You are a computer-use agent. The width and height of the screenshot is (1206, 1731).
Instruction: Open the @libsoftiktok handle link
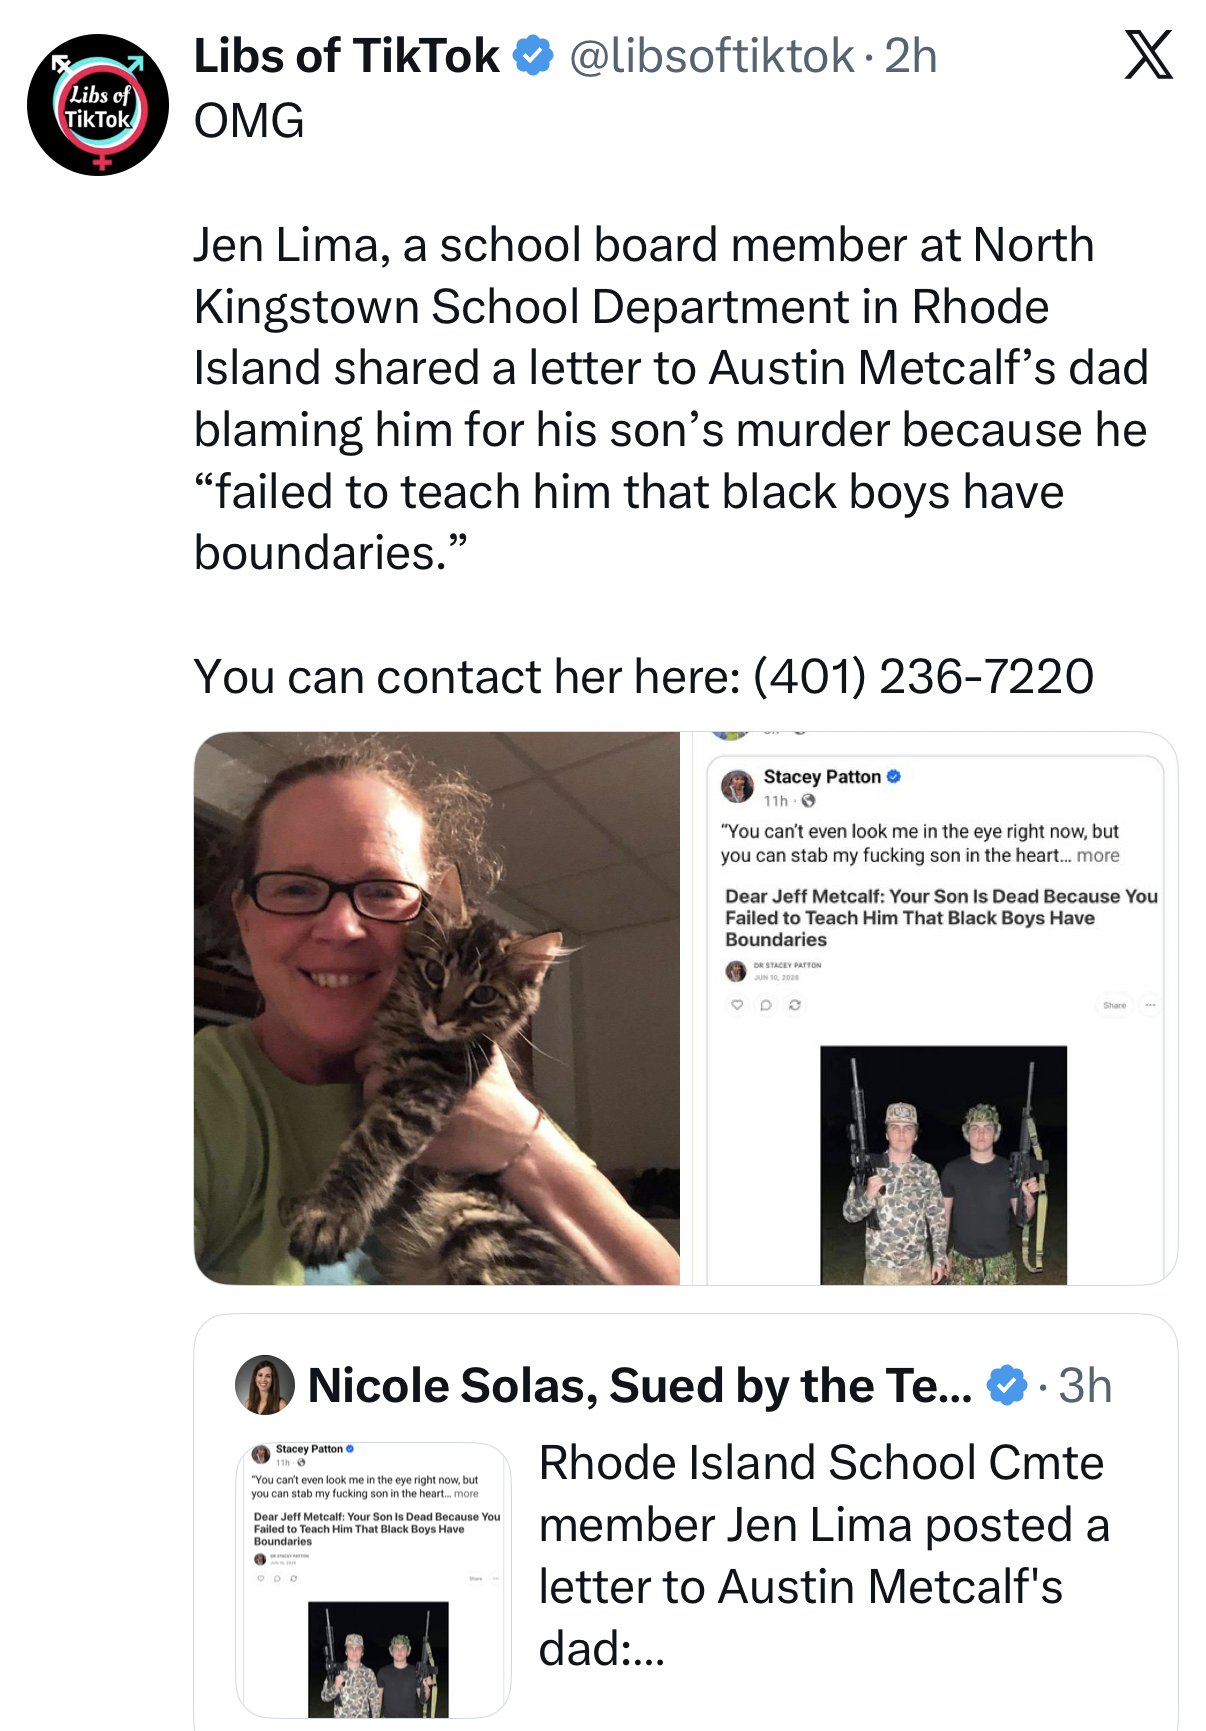click(712, 56)
